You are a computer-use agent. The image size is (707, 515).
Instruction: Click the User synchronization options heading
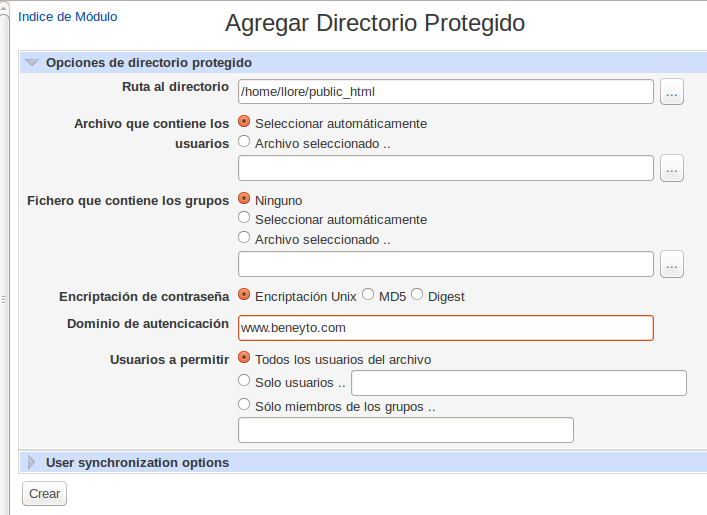click(x=138, y=463)
